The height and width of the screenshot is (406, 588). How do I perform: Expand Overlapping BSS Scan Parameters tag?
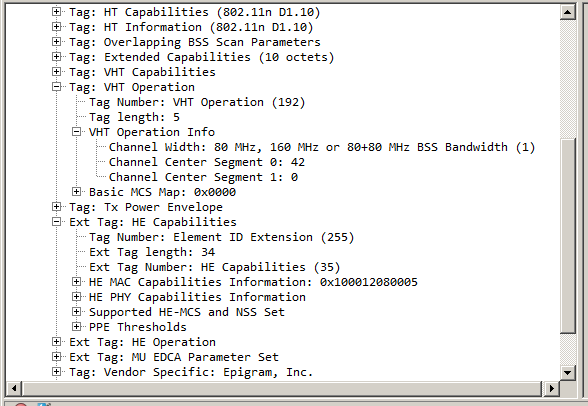coord(56,42)
